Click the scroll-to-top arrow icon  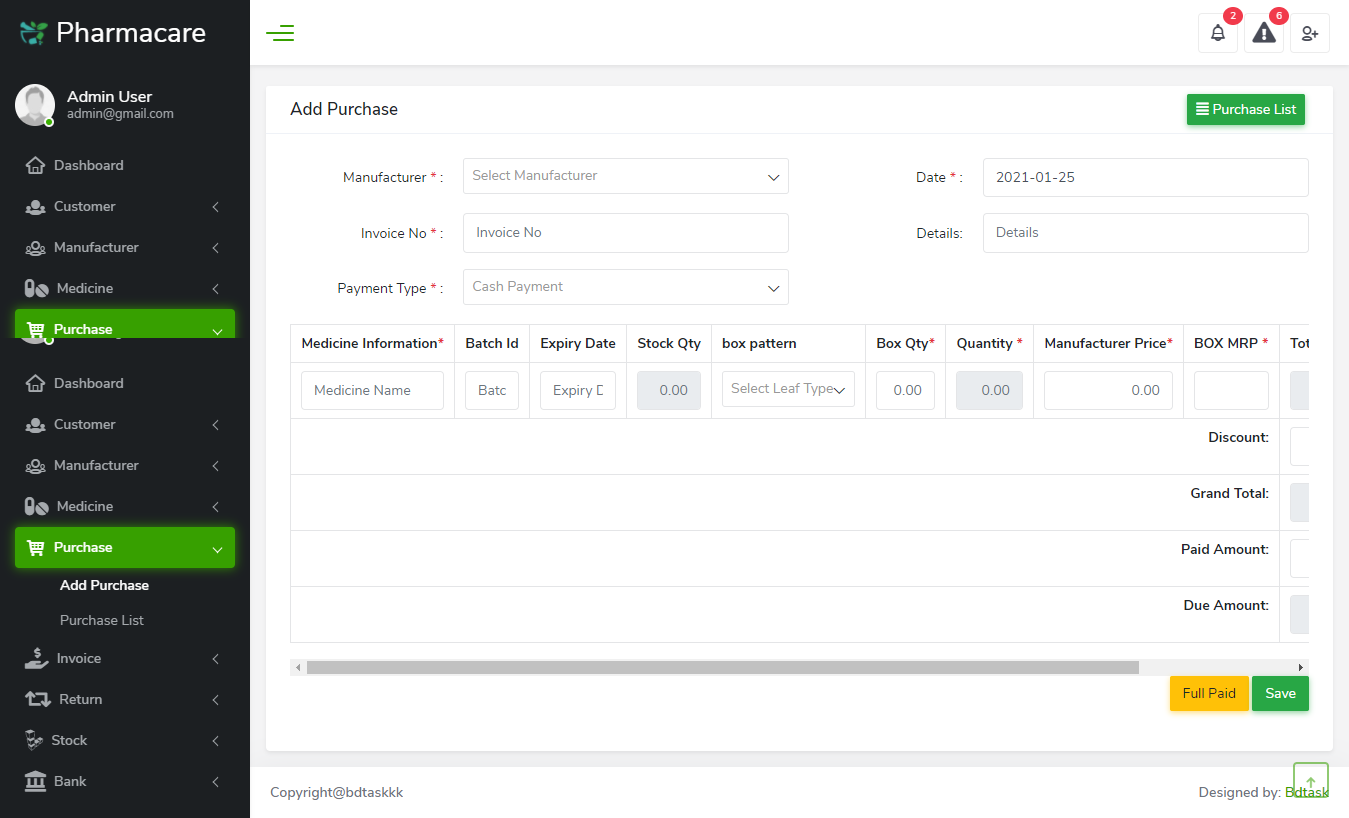coord(1310,782)
